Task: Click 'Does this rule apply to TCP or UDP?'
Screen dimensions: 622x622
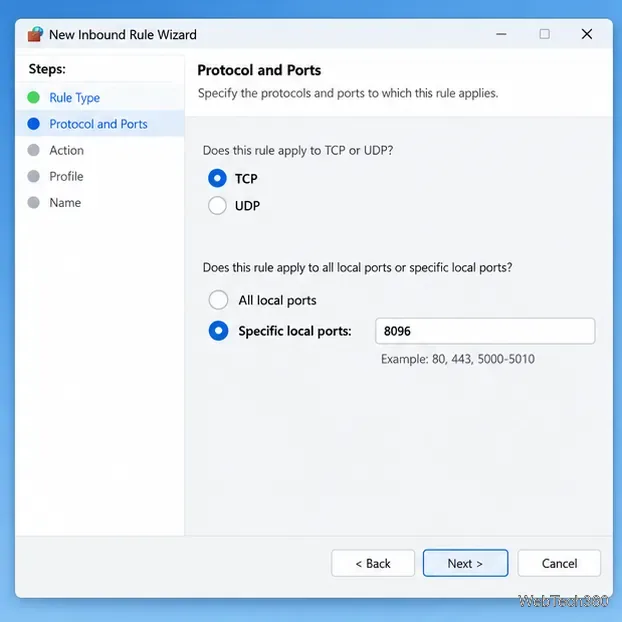Action: (x=298, y=151)
